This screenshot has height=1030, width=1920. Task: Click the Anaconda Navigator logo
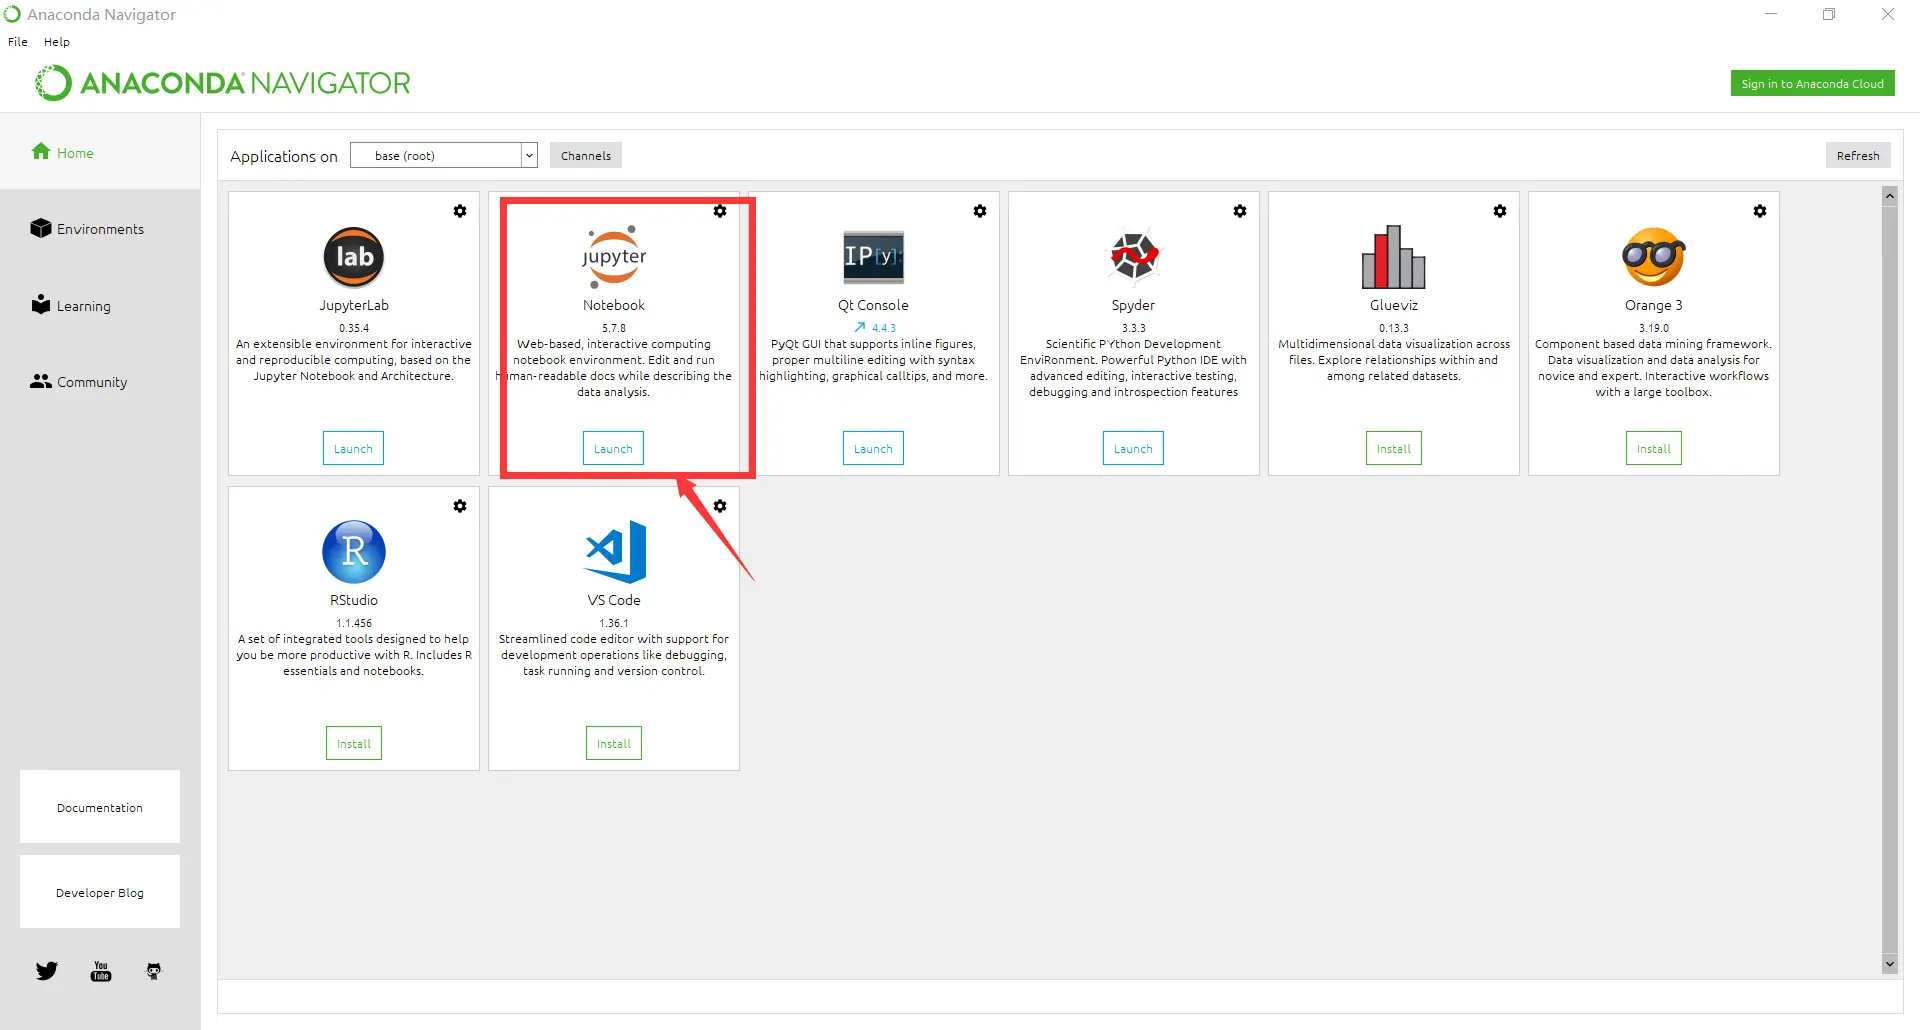[x=223, y=83]
